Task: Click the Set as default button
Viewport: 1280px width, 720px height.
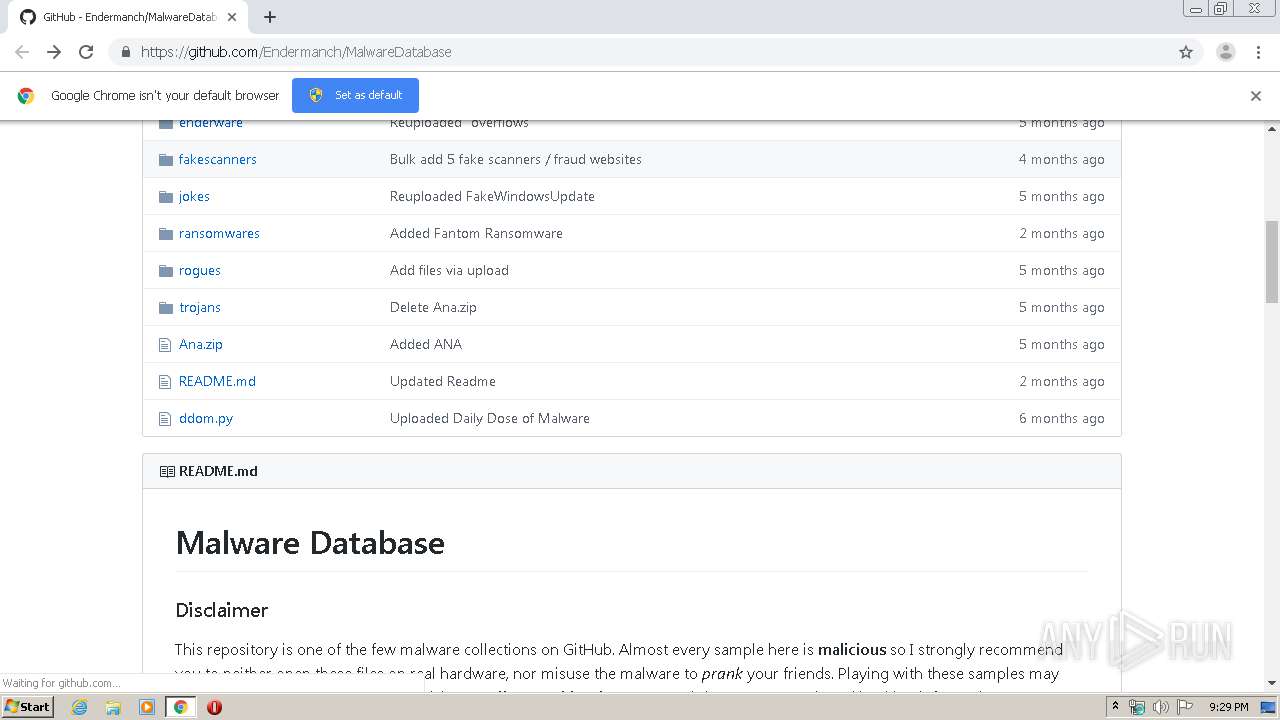Action: coord(355,95)
